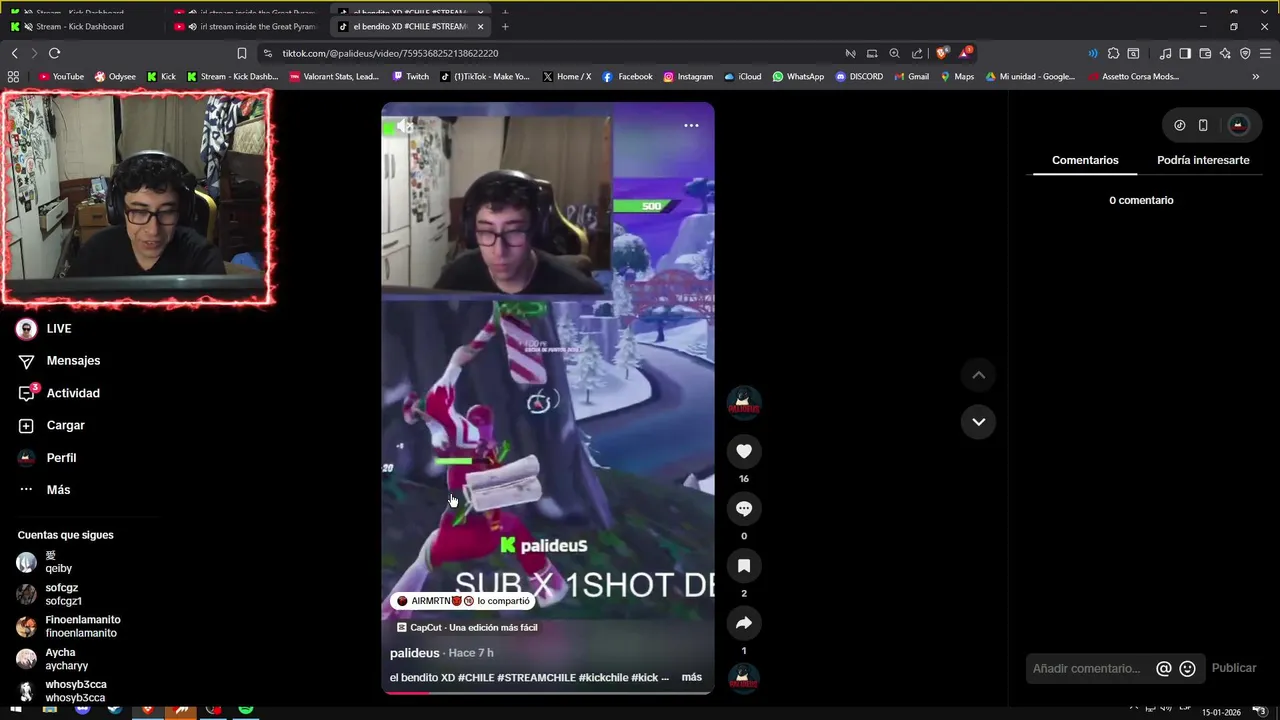Screen dimensions: 1280x720
Task: Open the three-dot video options menu
Action: pyautogui.click(x=691, y=125)
